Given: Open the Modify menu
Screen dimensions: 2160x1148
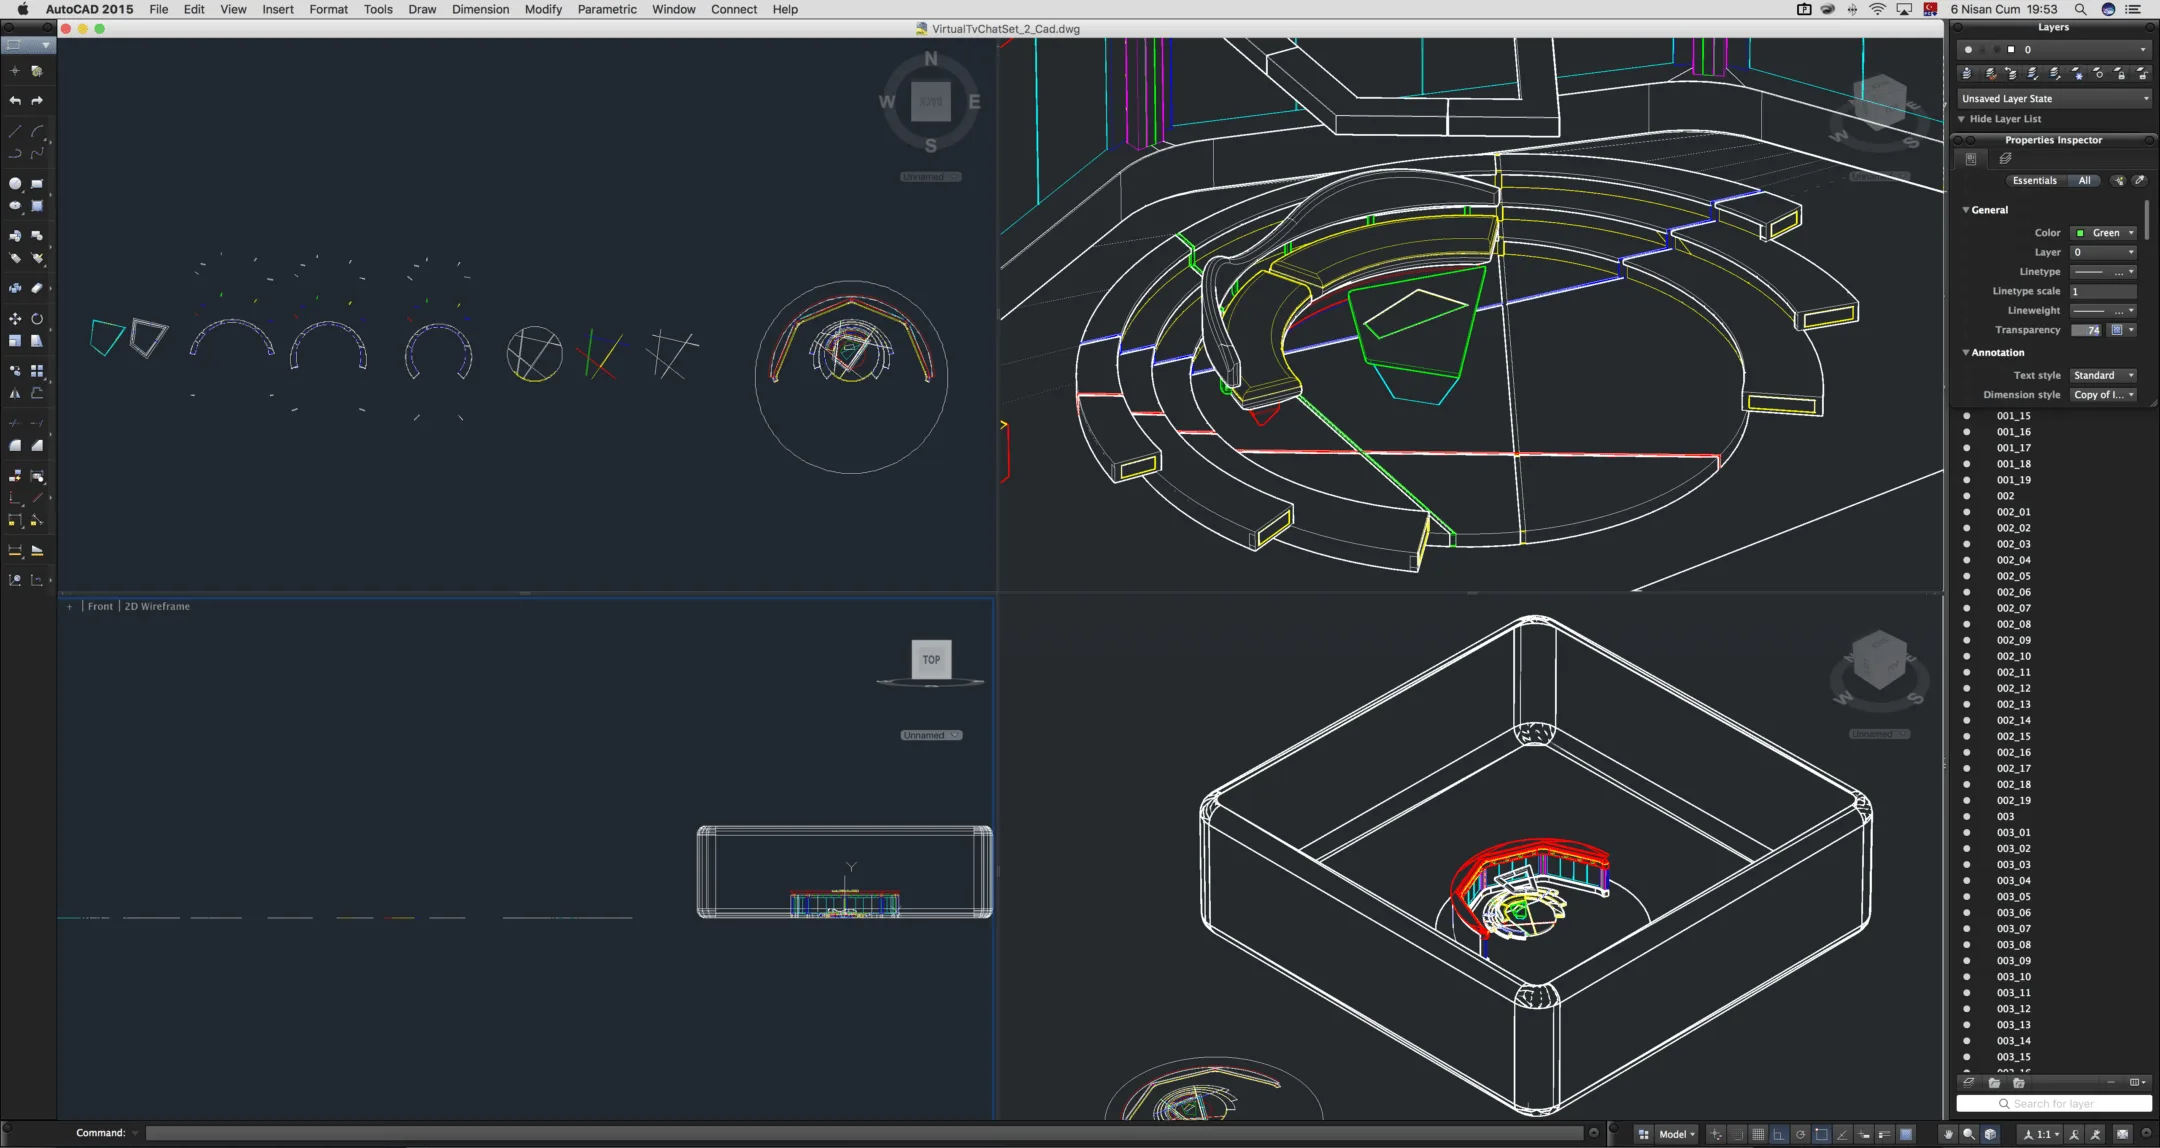Looking at the screenshot, I should coord(543,10).
